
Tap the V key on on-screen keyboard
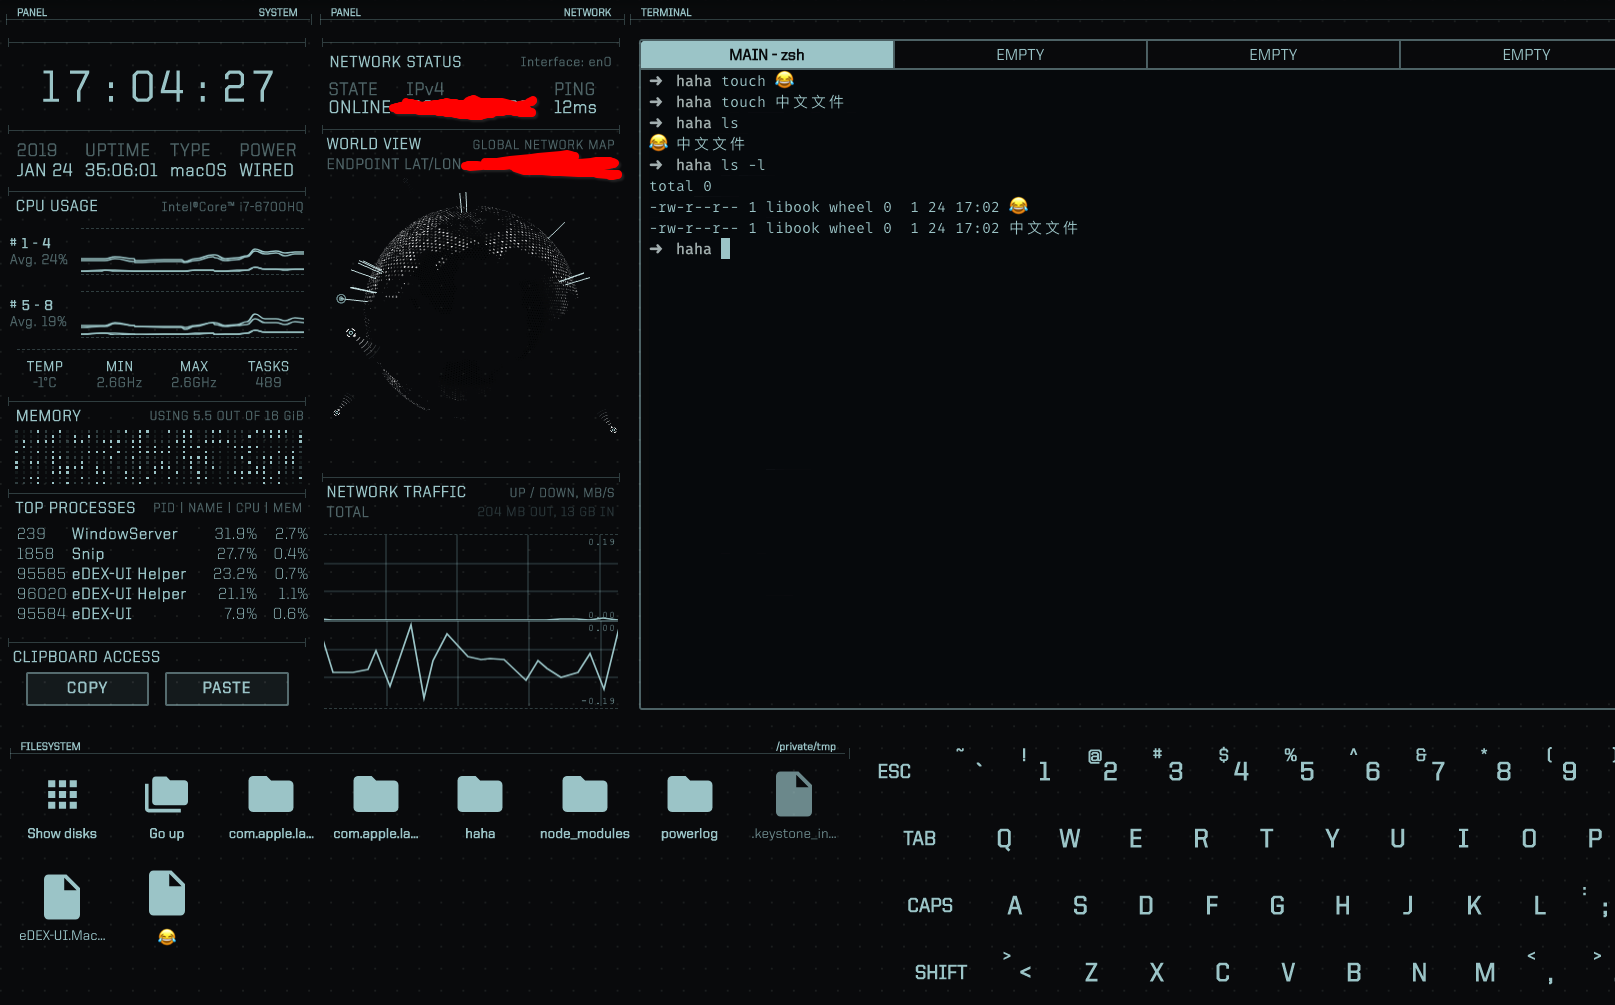click(1288, 972)
